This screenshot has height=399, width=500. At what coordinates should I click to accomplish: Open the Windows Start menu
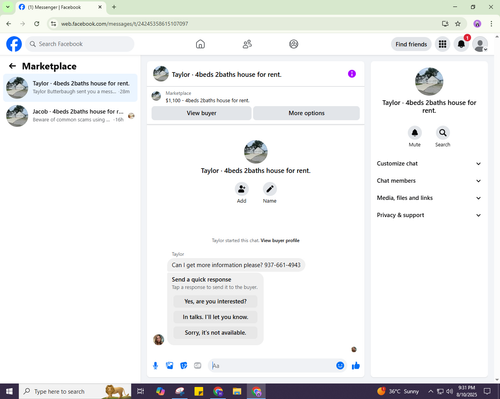(x=9, y=391)
